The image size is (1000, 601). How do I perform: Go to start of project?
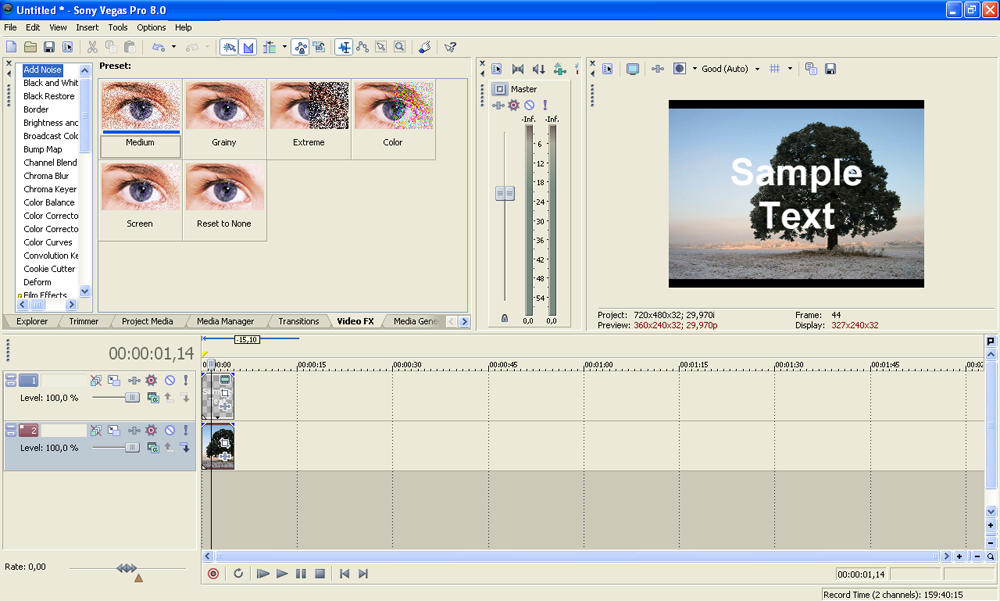tap(344, 574)
